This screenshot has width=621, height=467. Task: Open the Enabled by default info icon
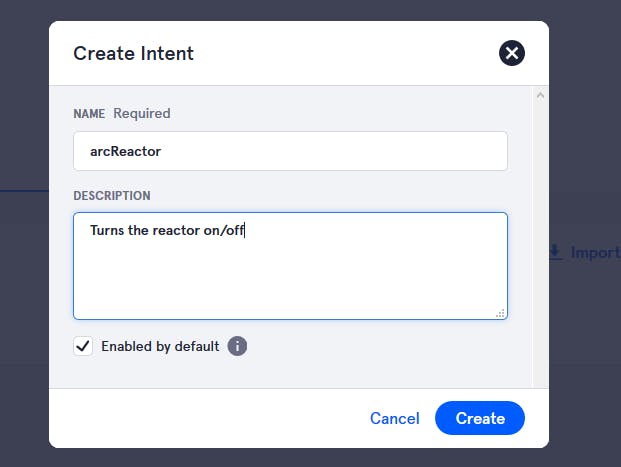point(237,346)
